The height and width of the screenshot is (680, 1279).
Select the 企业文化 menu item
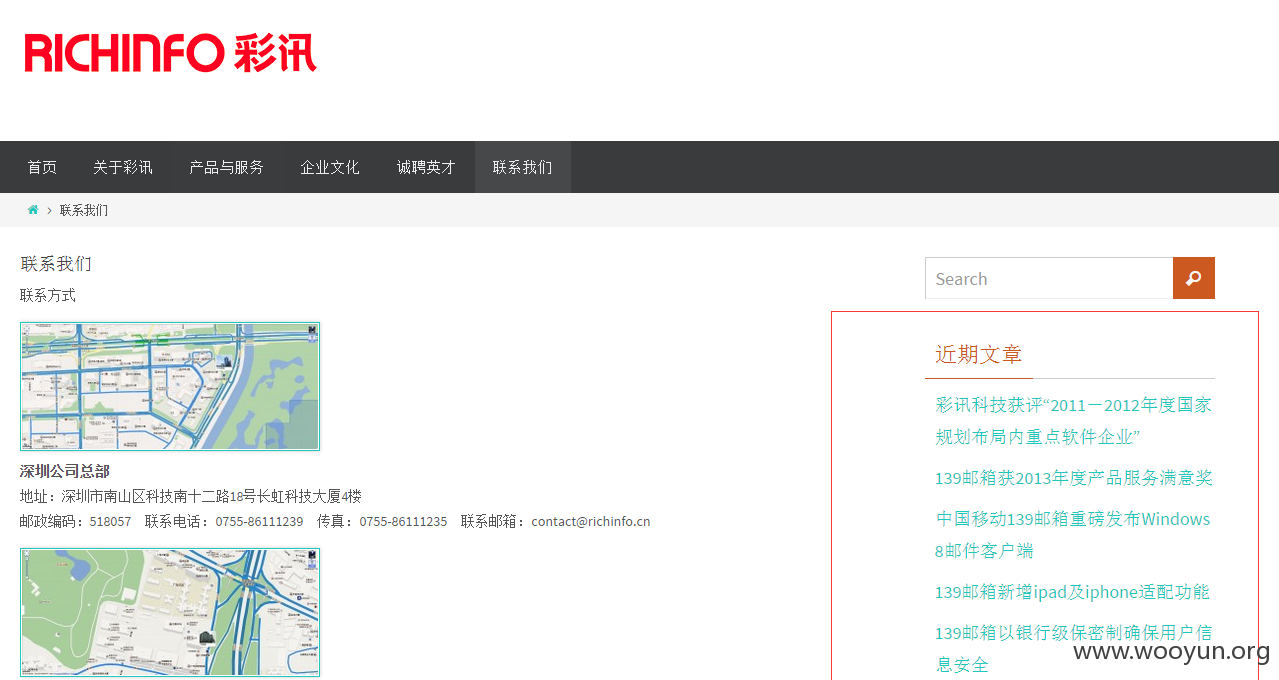click(x=330, y=167)
